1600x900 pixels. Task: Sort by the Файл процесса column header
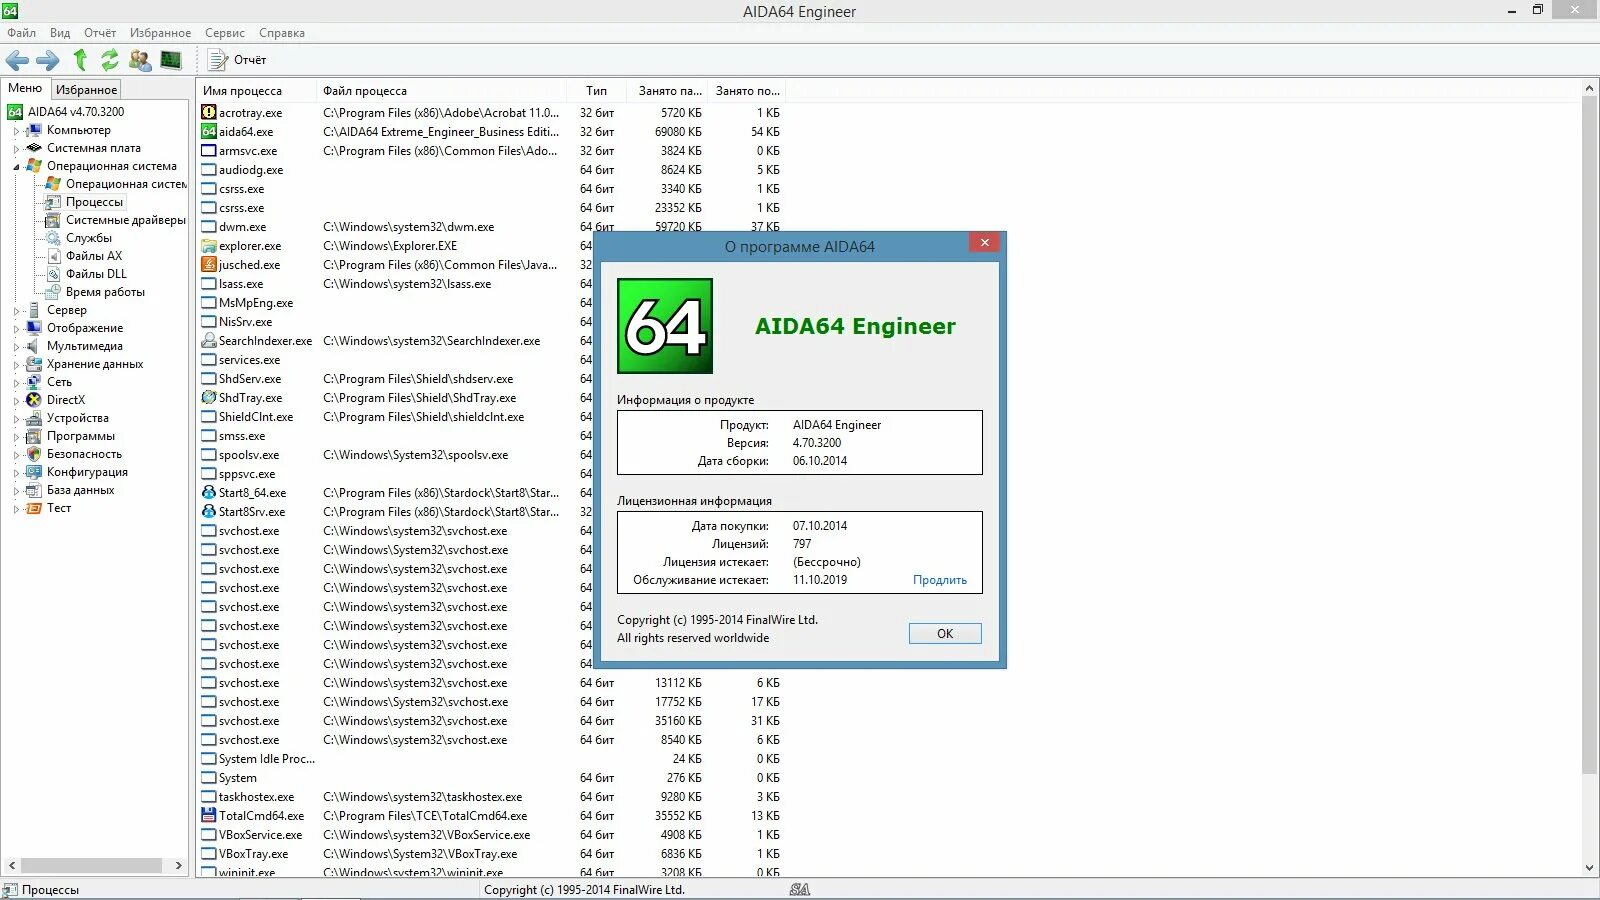[441, 91]
